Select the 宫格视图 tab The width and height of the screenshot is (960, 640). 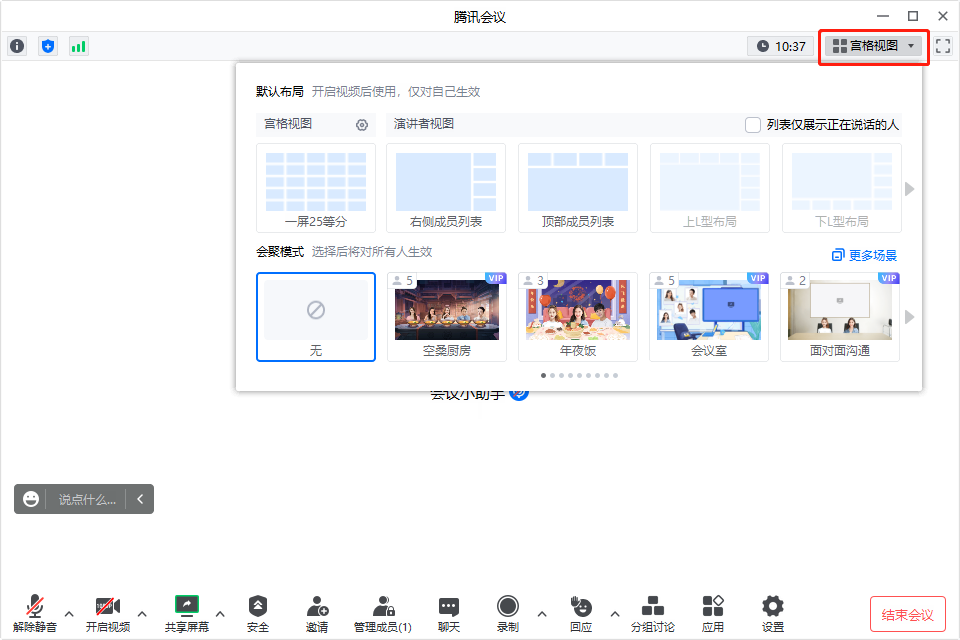288,124
